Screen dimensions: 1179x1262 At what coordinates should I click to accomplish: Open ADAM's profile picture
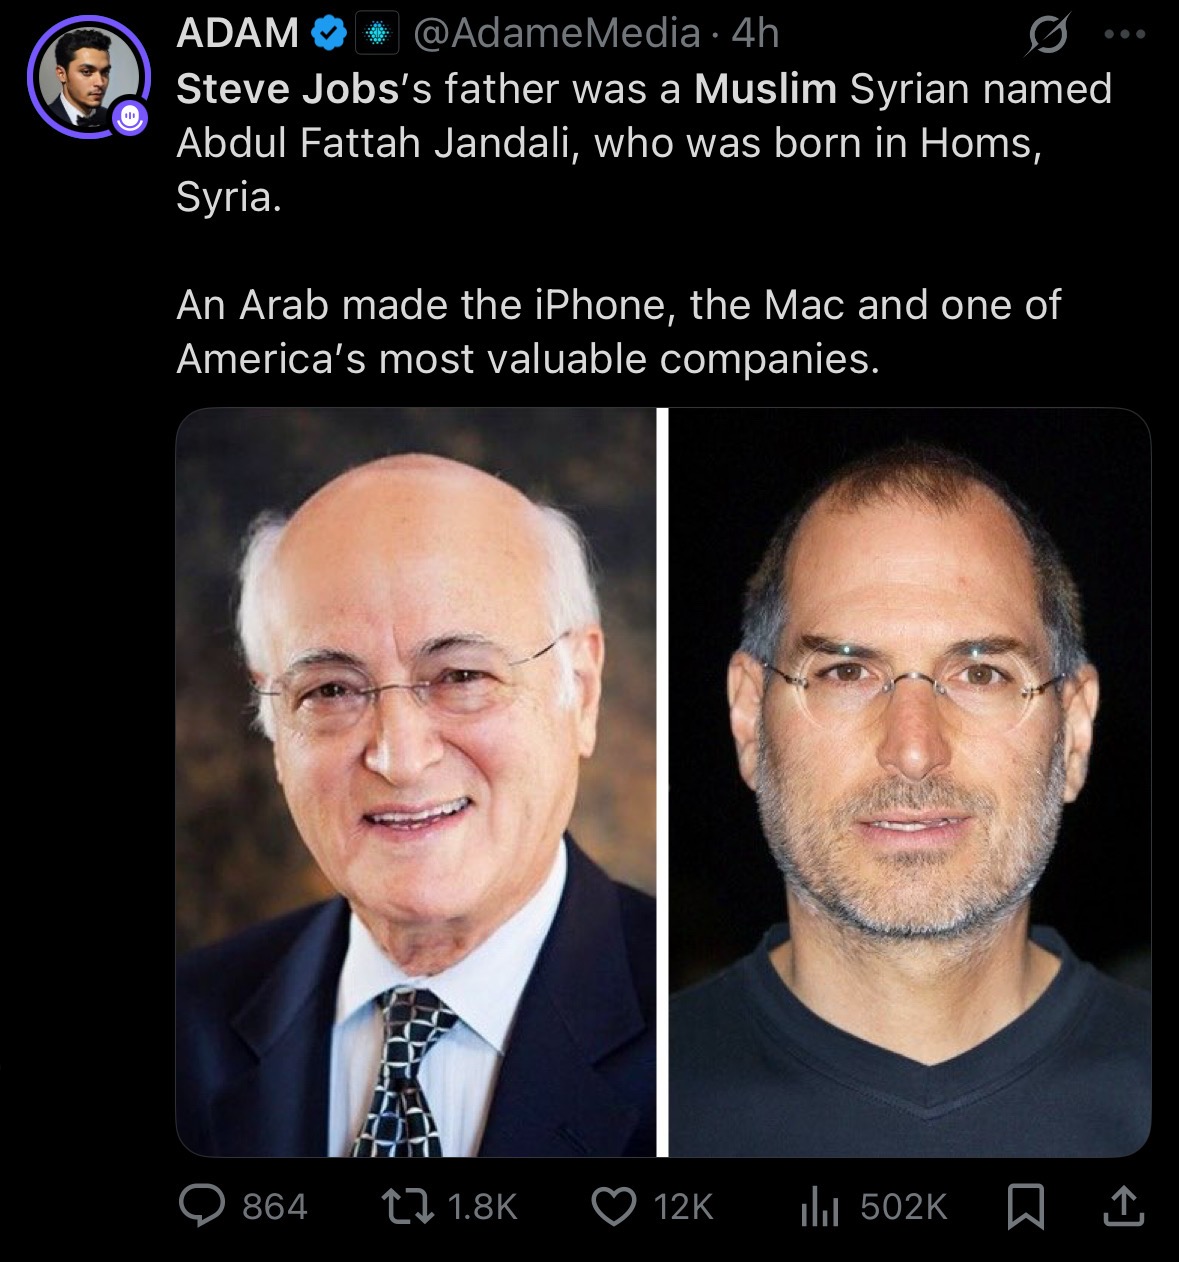click(88, 76)
